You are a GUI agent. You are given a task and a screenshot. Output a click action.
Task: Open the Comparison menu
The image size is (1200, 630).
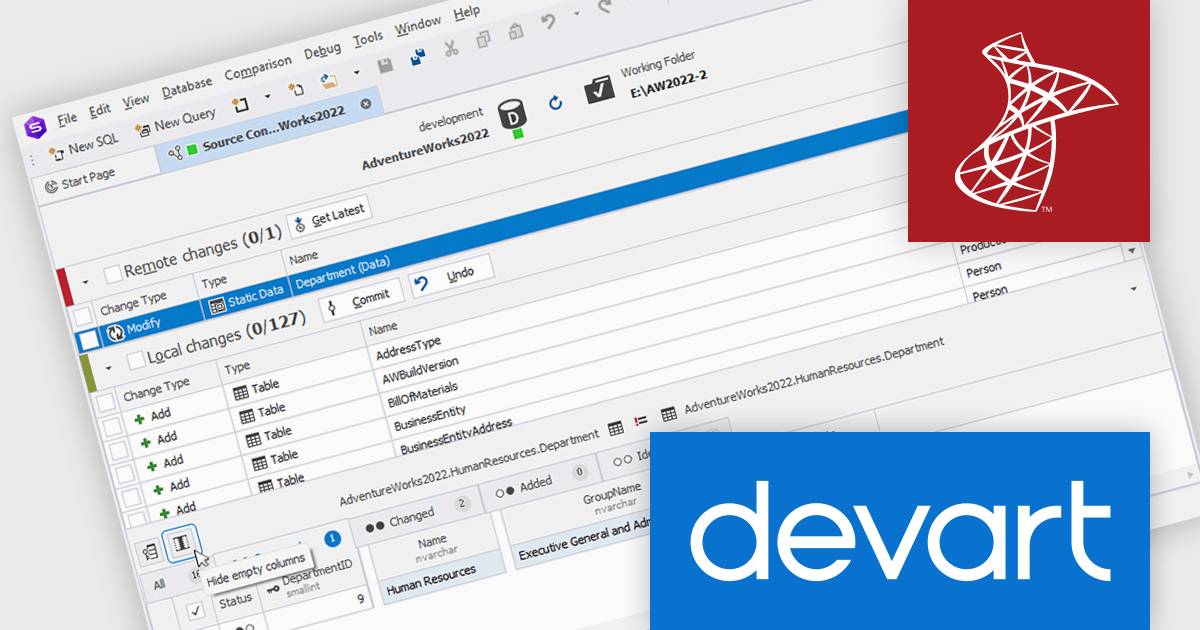(258, 68)
